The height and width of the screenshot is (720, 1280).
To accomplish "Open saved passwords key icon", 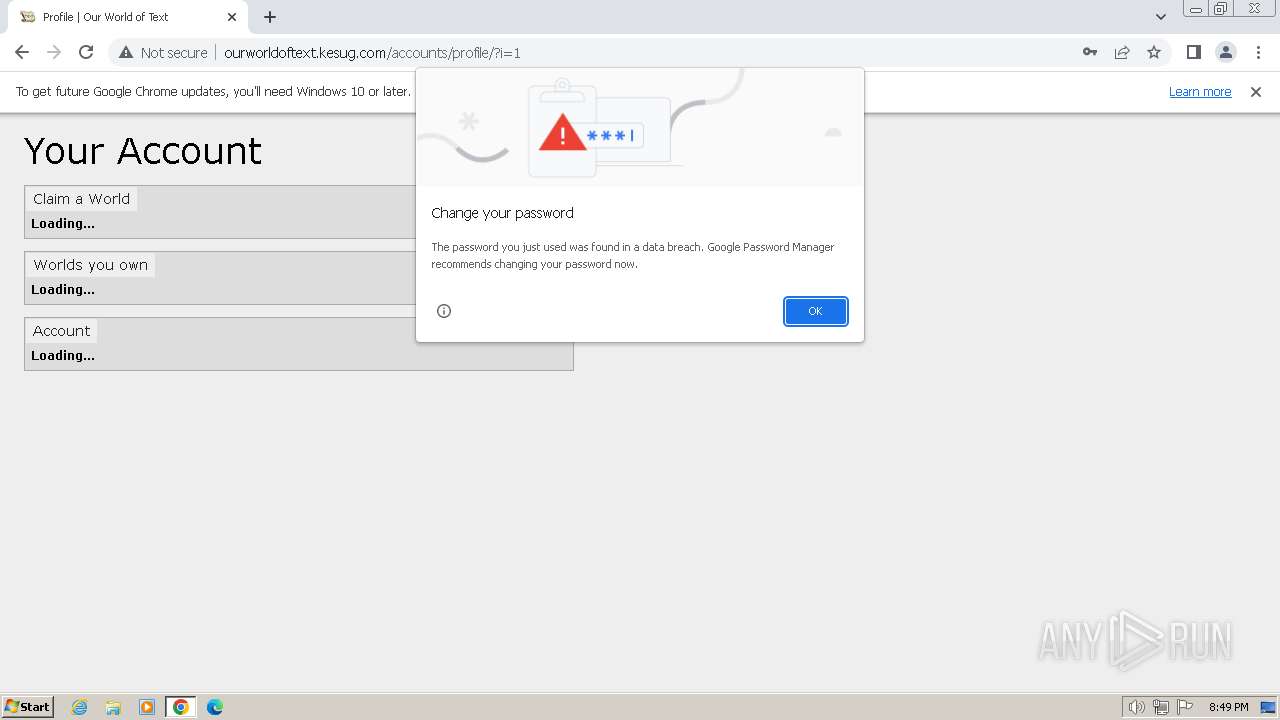I will tap(1090, 52).
